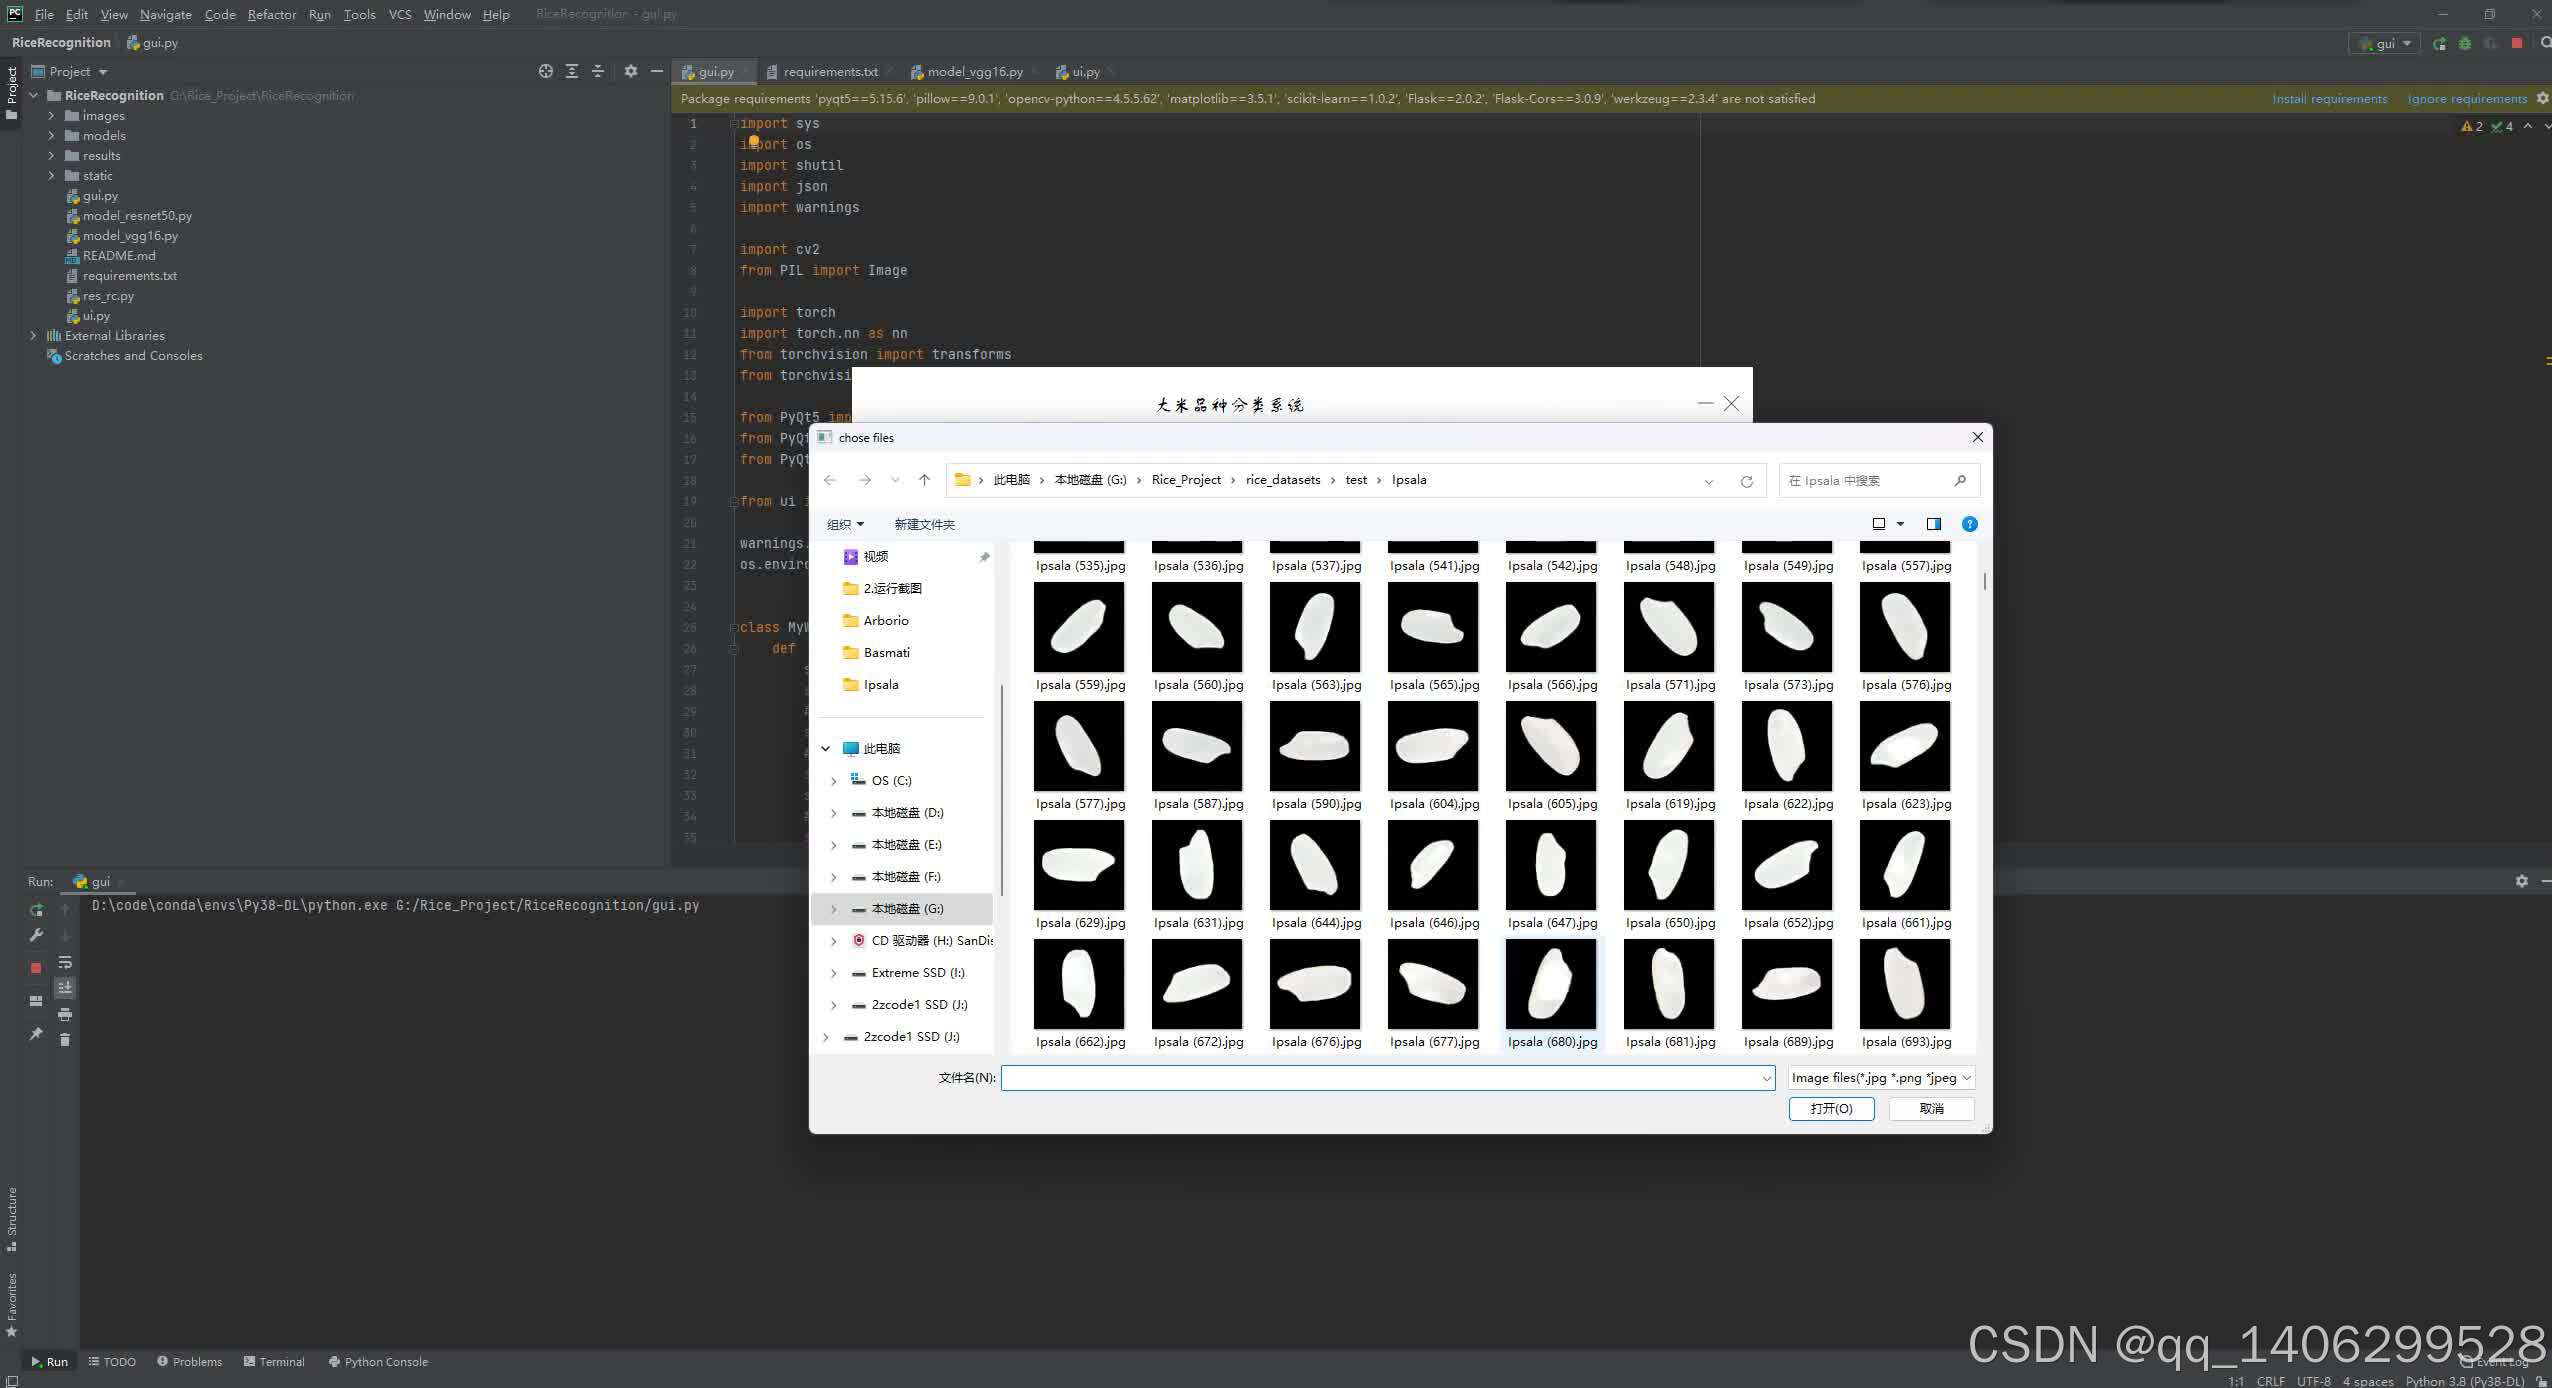Click Install requirements link
2552x1388 pixels.
pyautogui.click(x=2328, y=99)
